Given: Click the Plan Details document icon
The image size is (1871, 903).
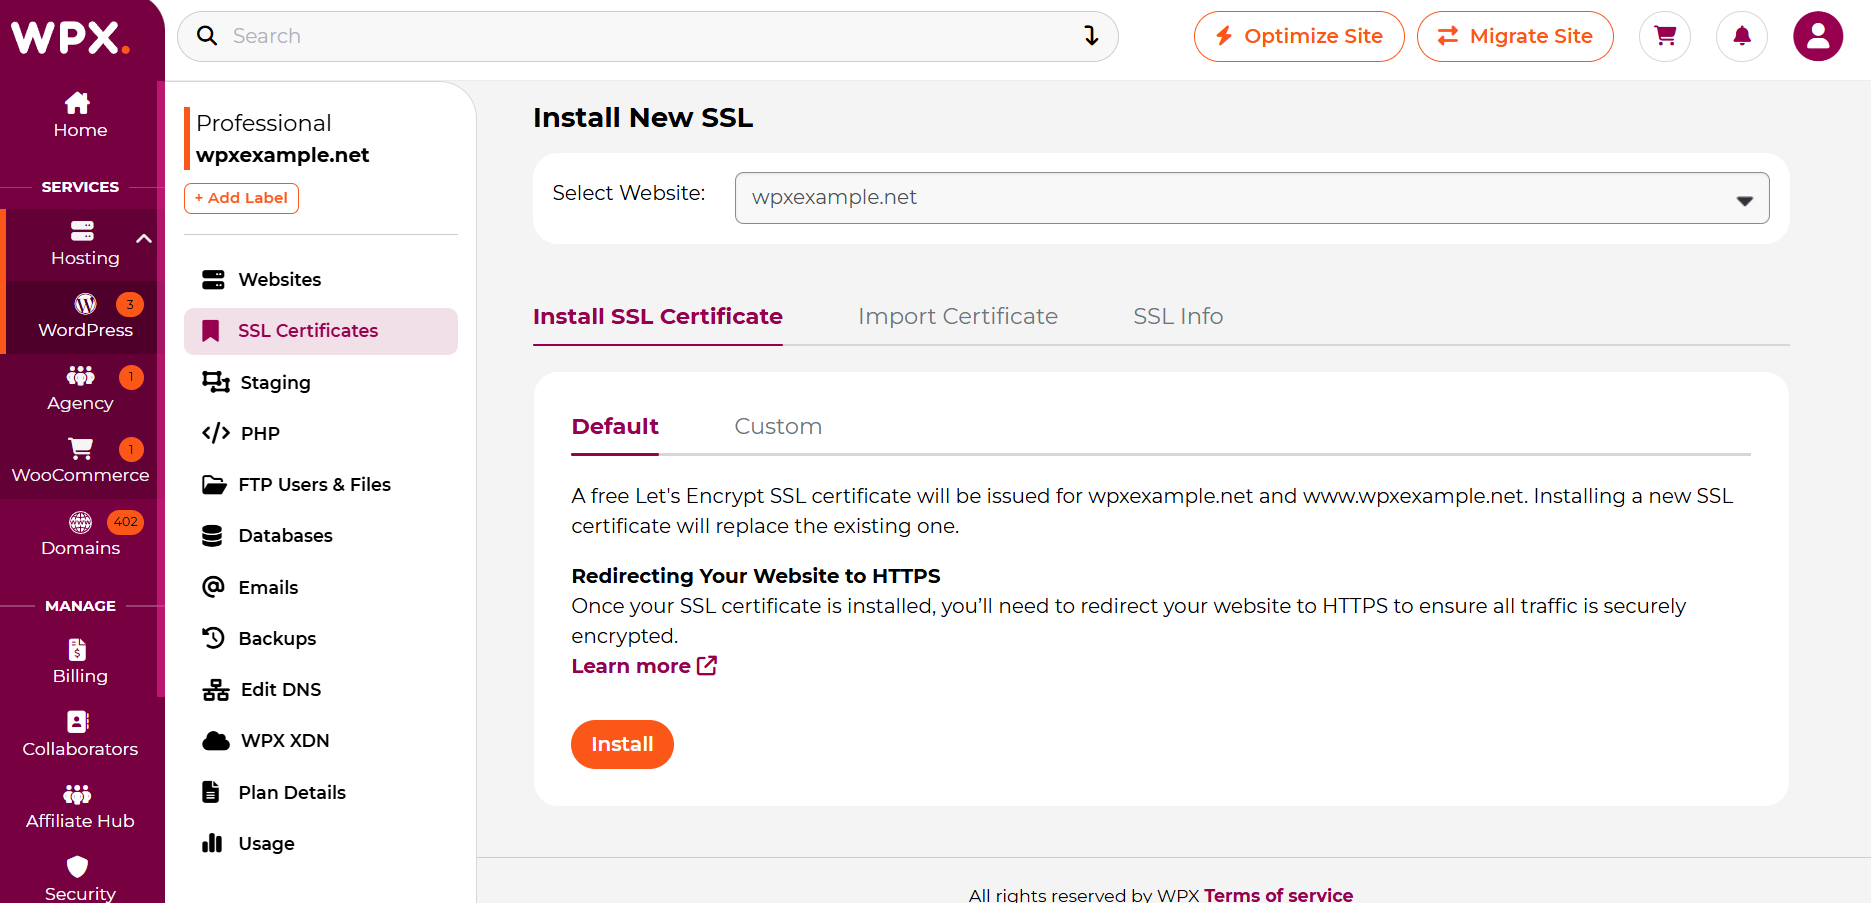Looking at the screenshot, I should pos(211,792).
